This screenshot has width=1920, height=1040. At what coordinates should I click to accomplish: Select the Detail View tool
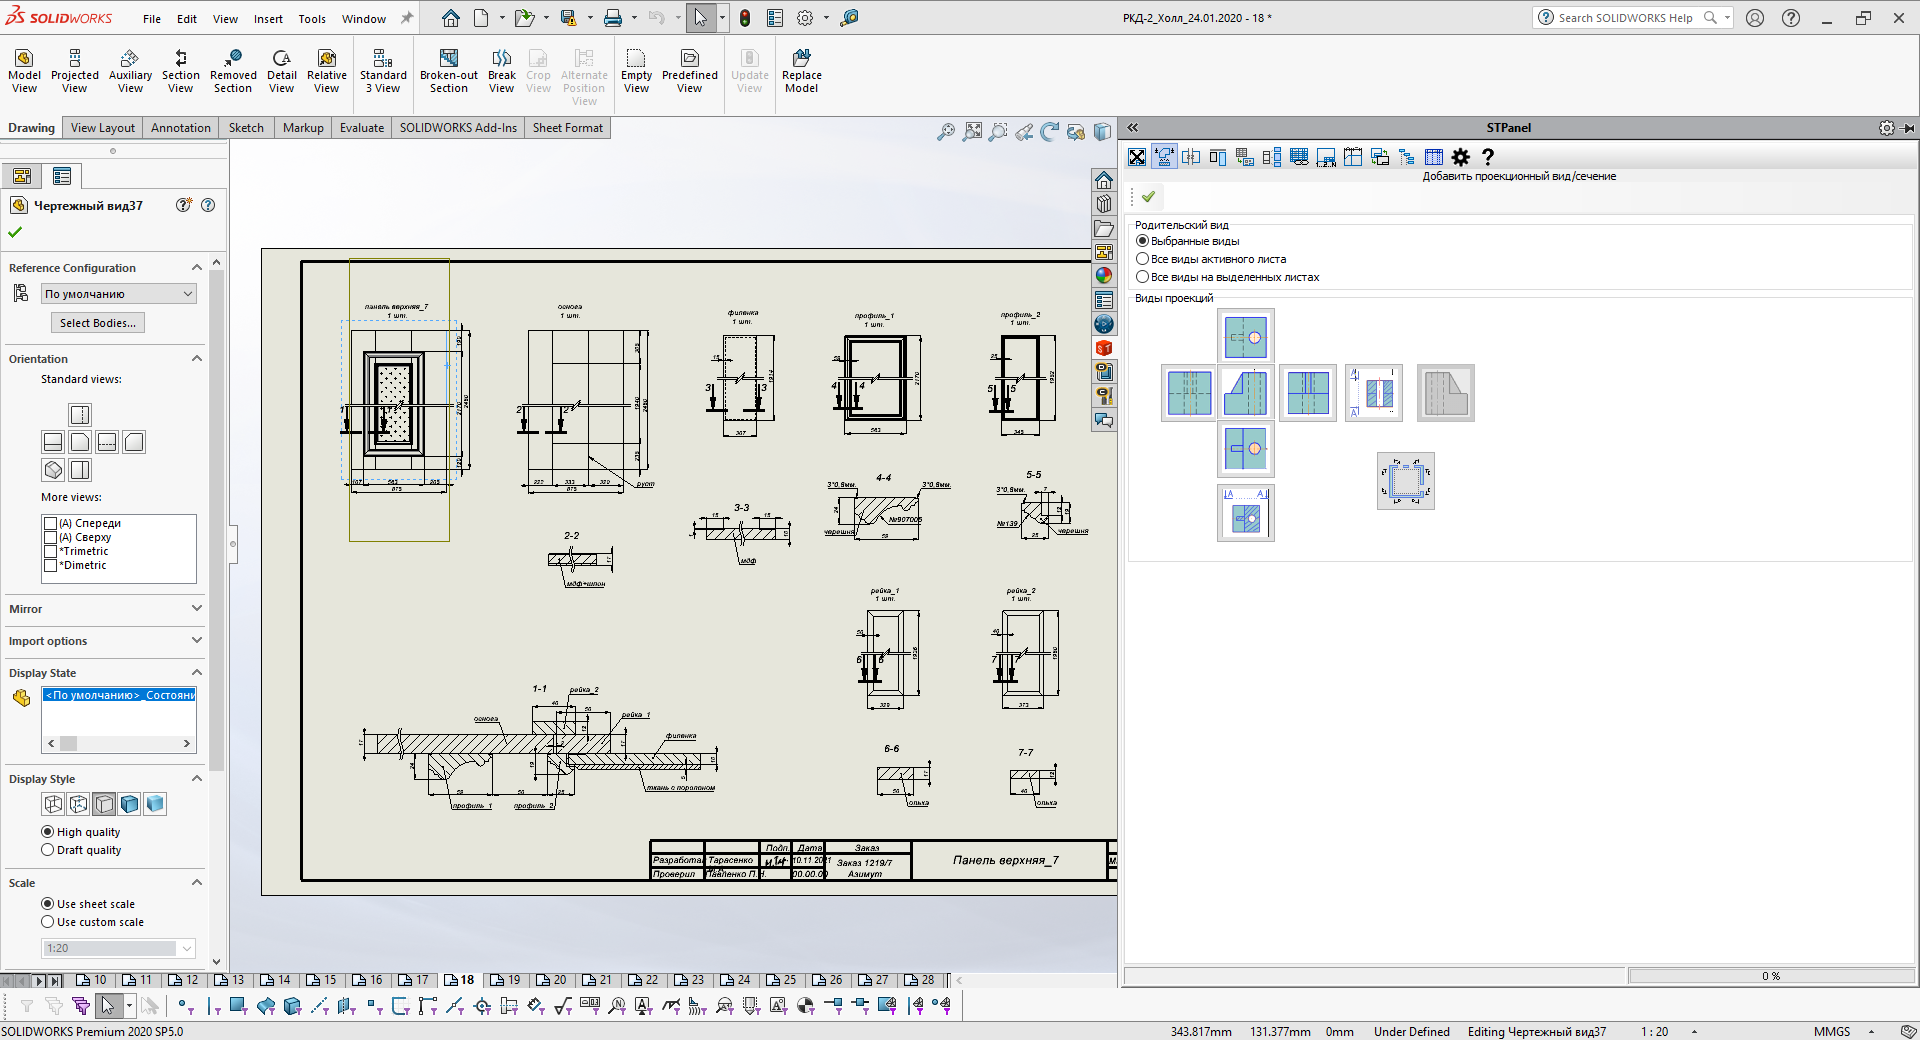282,71
